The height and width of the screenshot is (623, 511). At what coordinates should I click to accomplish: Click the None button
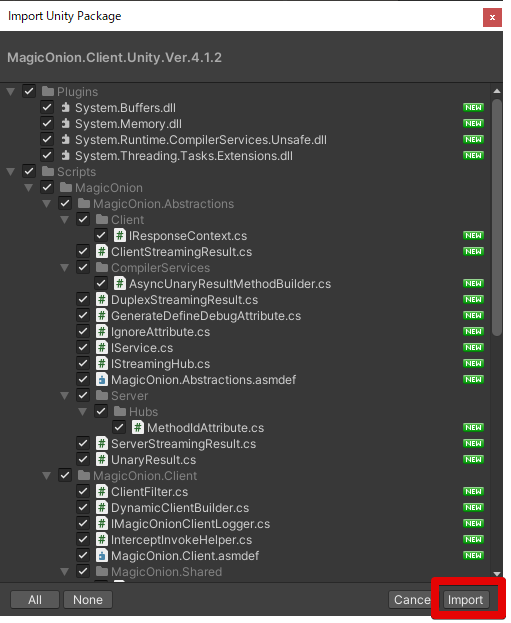pos(88,600)
